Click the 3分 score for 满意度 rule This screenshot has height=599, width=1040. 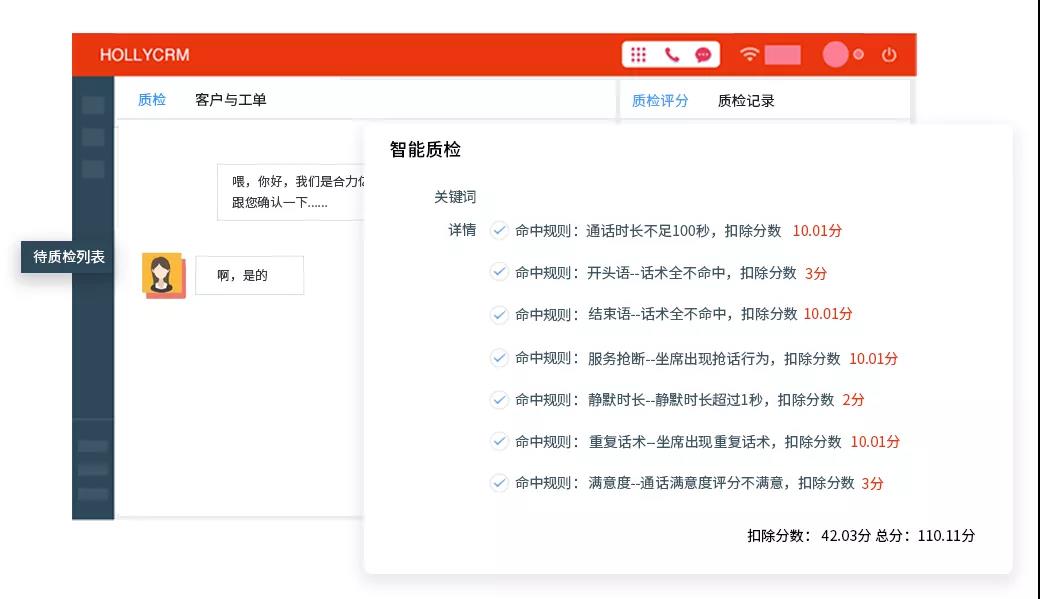(872, 484)
